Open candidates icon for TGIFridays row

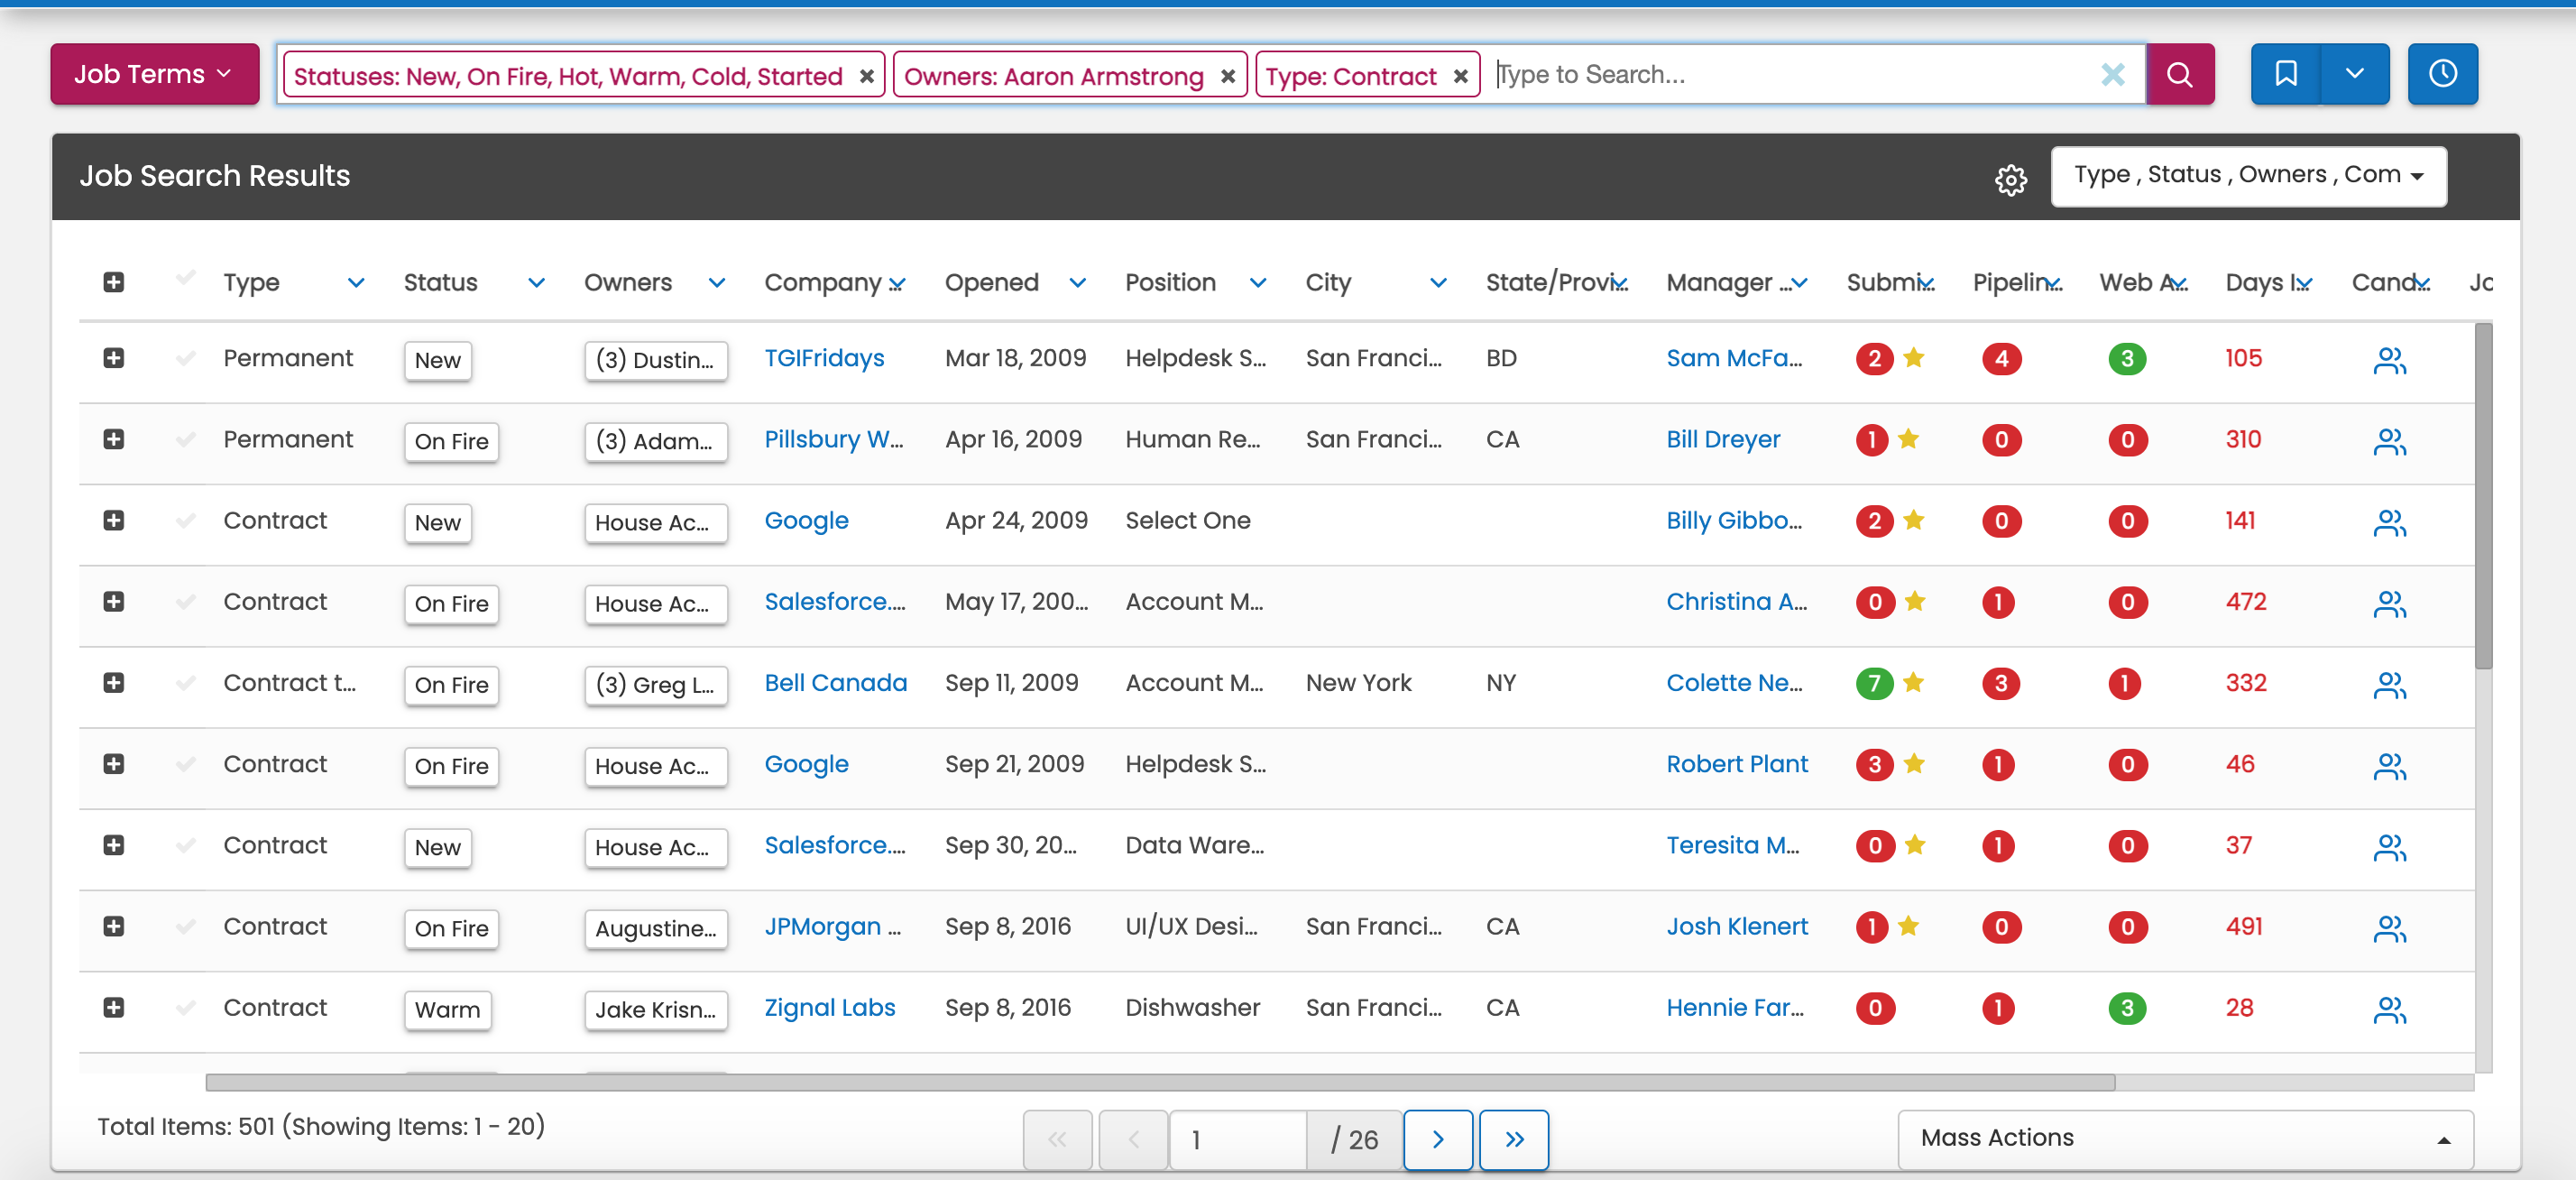click(2388, 360)
